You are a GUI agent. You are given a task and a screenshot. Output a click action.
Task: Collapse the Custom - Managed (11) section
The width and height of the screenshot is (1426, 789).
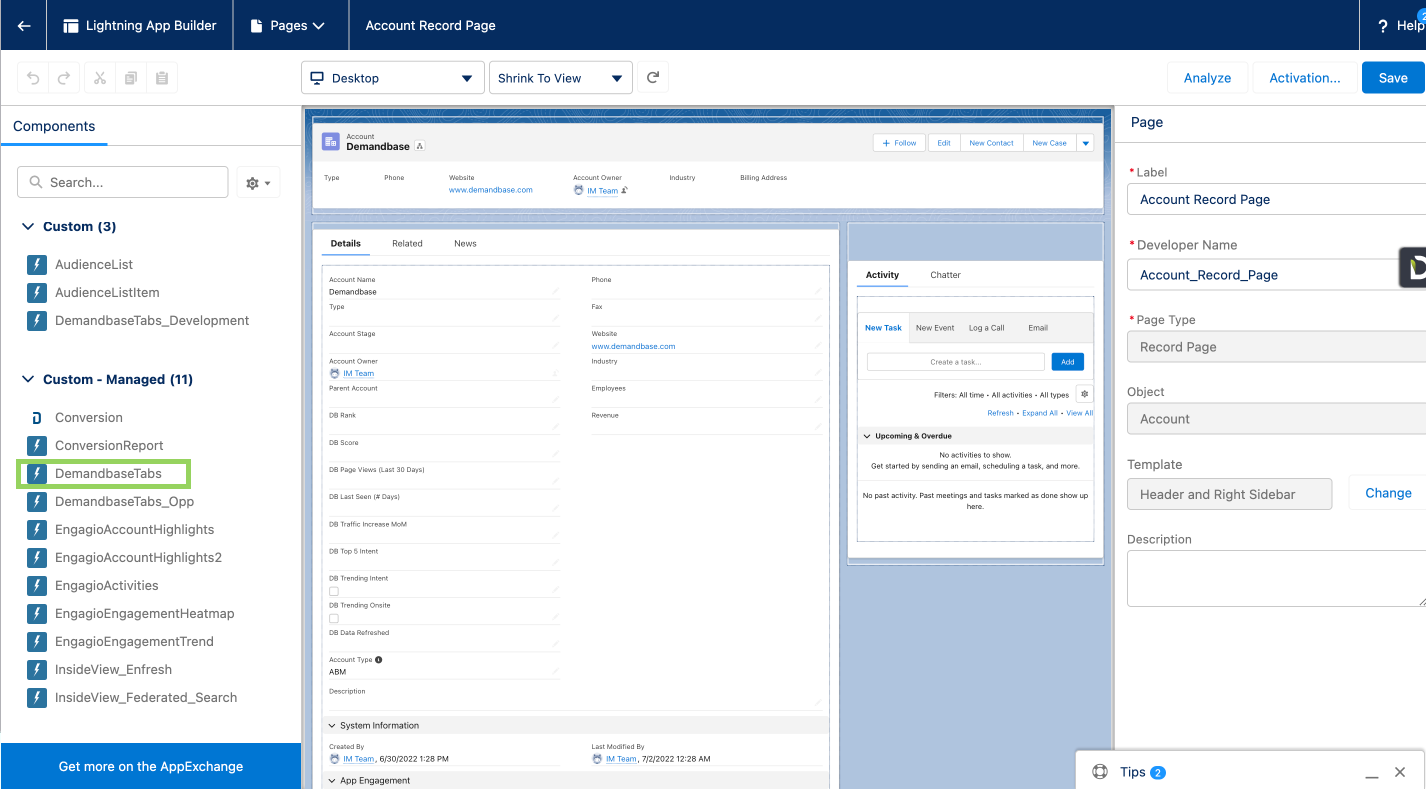pyautogui.click(x=28, y=380)
